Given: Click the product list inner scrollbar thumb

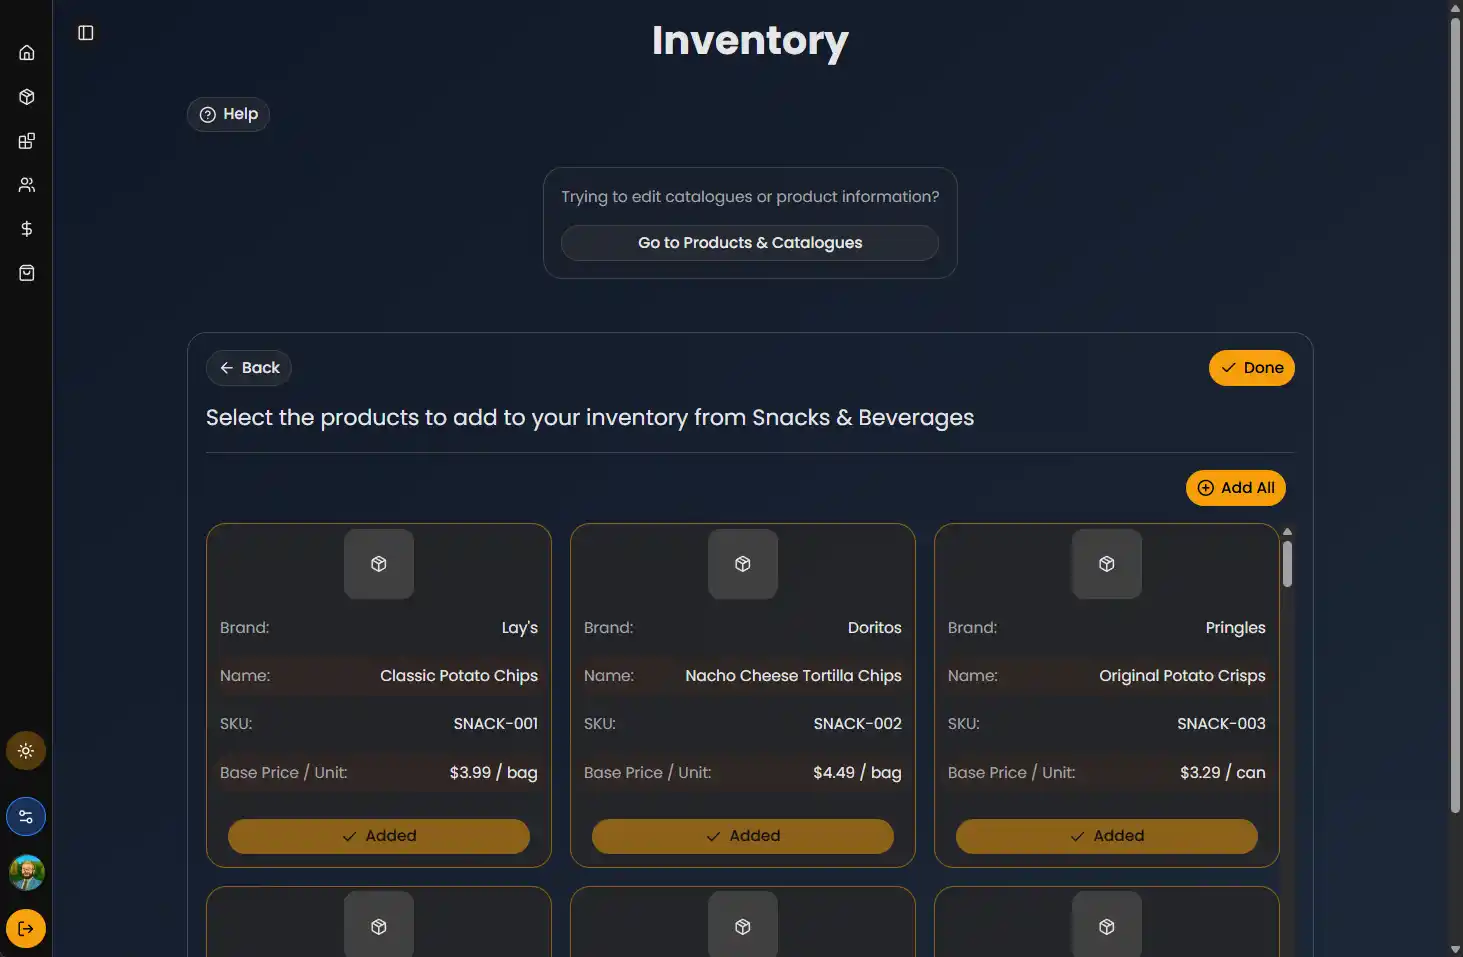Looking at the screenshot, I should (1287, 564).
